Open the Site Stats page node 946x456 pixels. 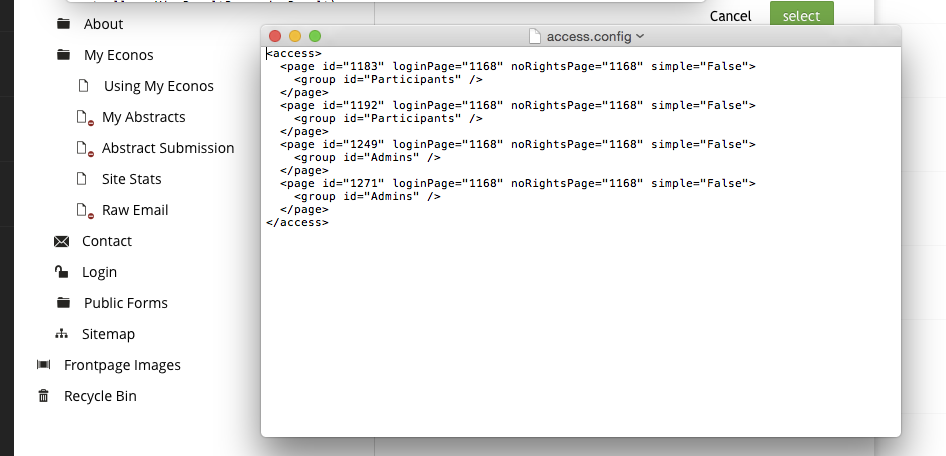(131, 179)
